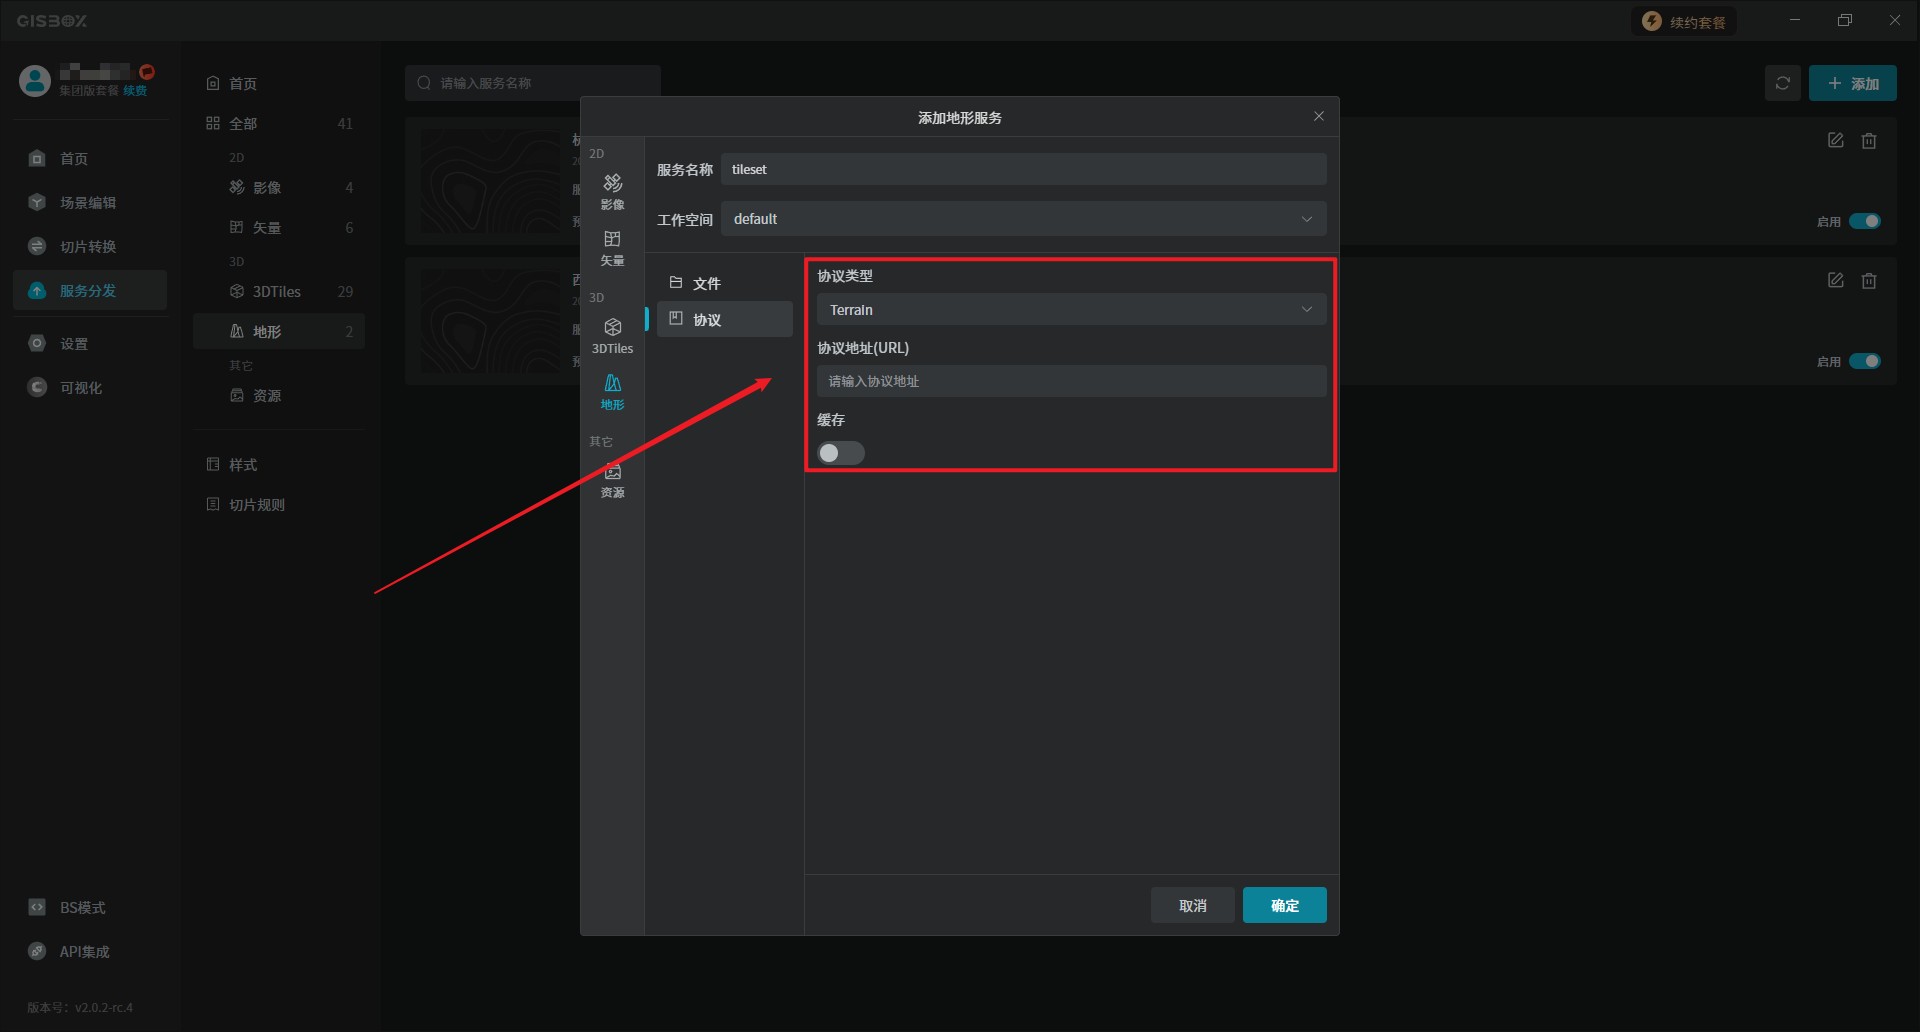Switch to the 文件 tab

706,283
